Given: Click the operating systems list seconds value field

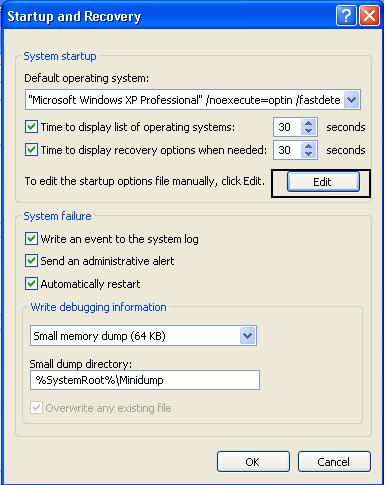Looking at the screenshot, I should click(x=287, y=127).
